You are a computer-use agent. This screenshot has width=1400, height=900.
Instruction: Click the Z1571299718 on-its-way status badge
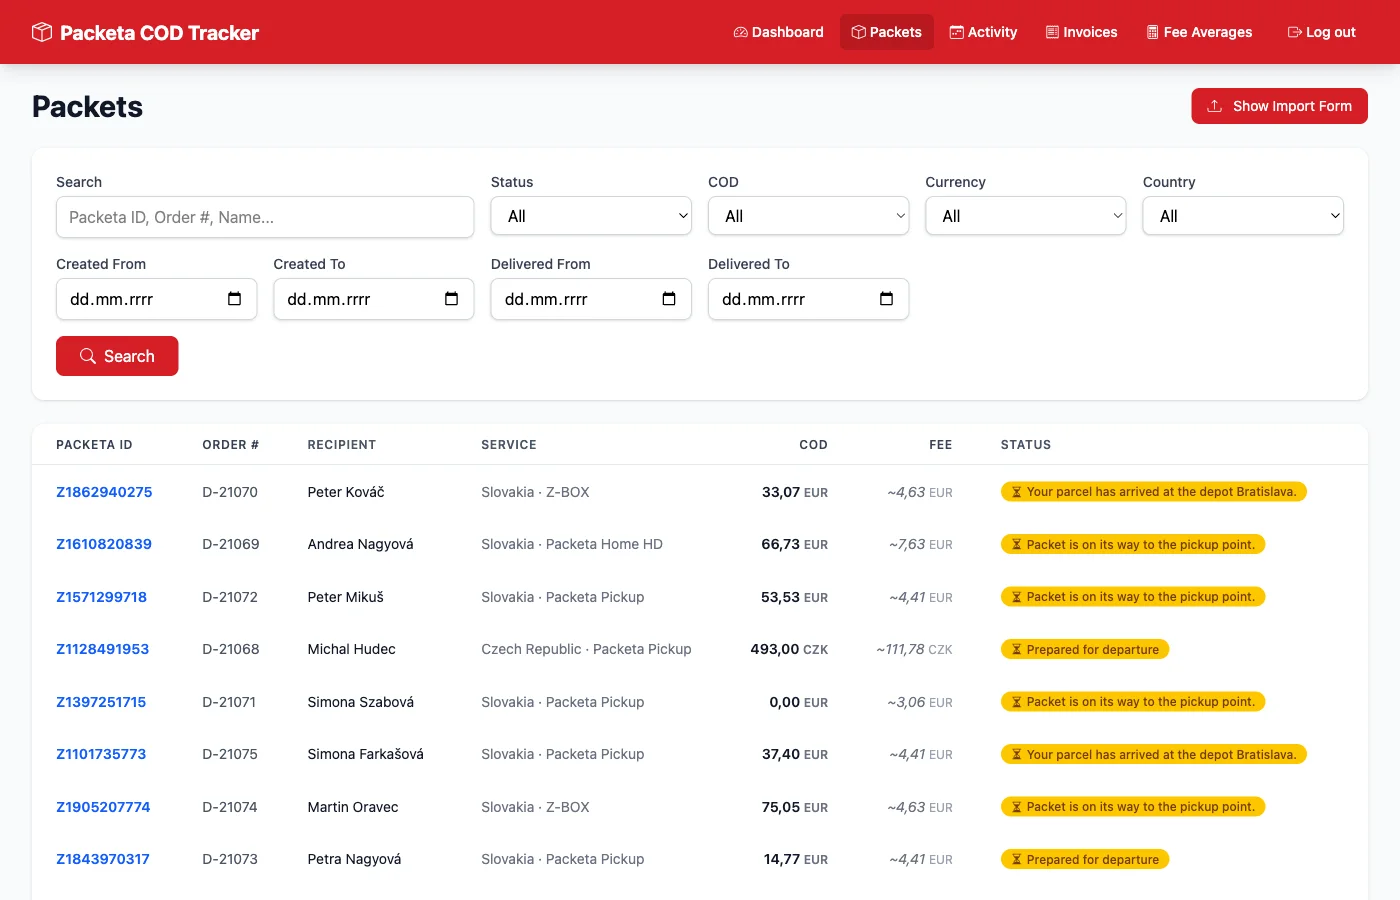pyautogui.click(x=1133, y=597)
